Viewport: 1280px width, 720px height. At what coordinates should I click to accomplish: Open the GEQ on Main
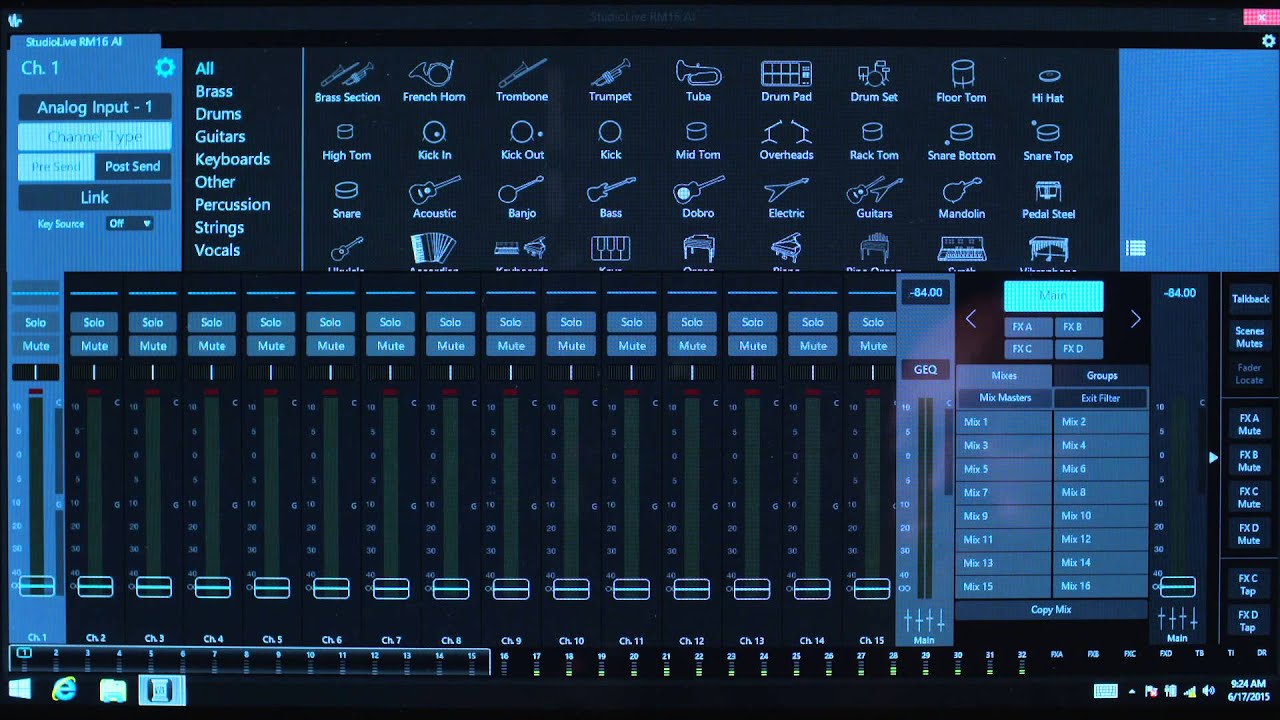pyautogui.click(x=925, y=369)
